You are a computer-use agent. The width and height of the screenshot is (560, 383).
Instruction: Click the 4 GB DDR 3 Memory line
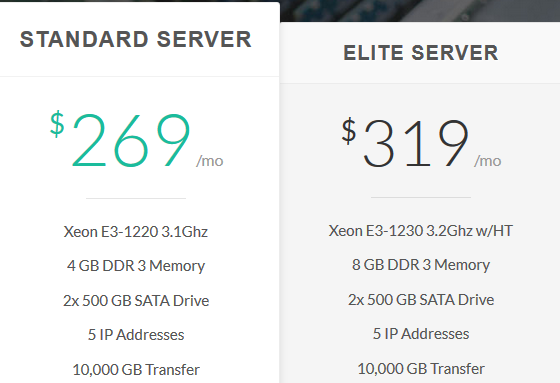pyautogui.click(x=136, y=266)
